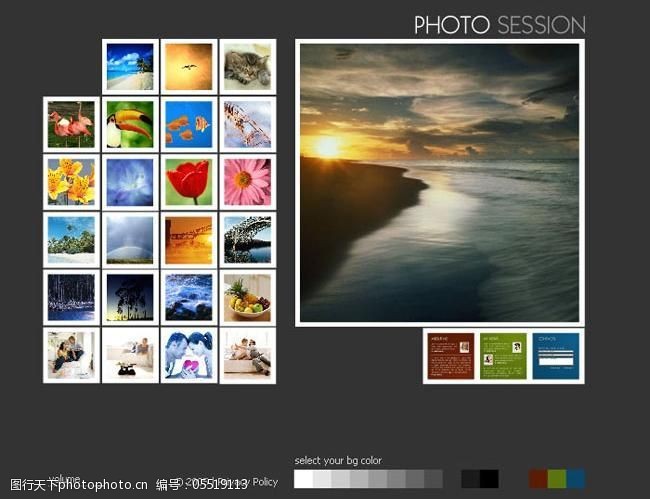Open the blue Contacts panel
Image resolution: width=650 pixels, height=499 pixels.
556,356
